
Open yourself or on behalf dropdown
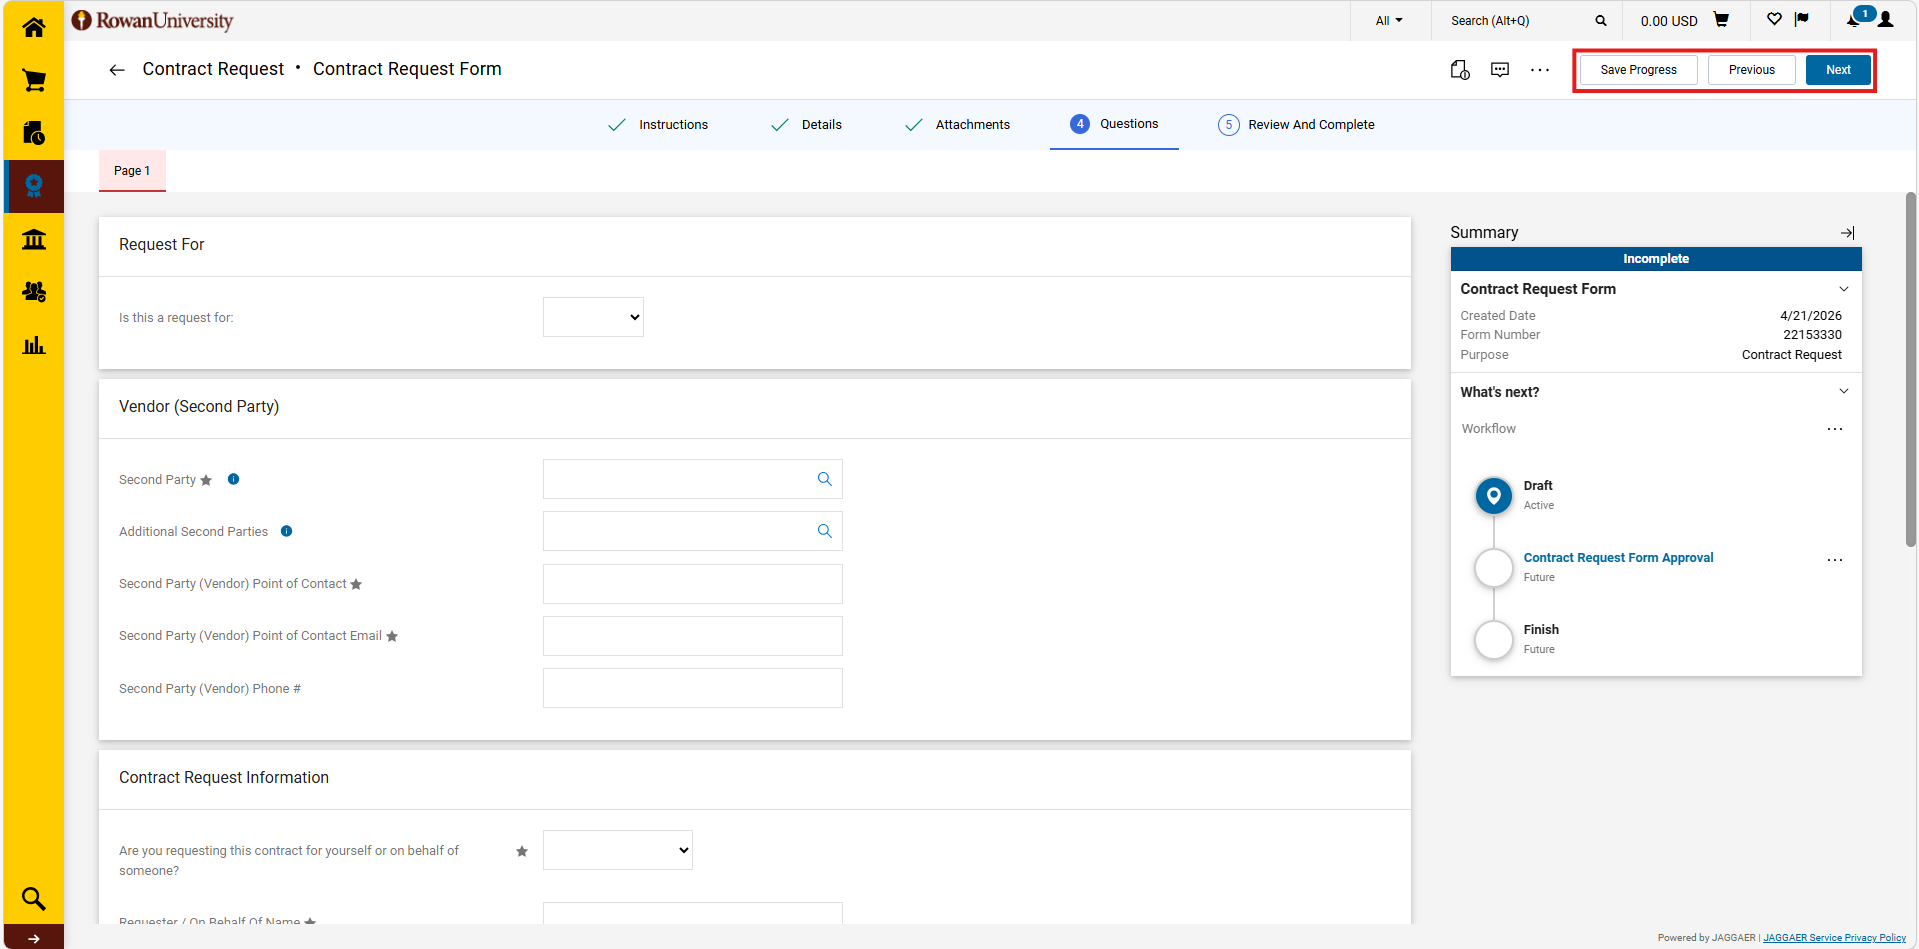(618, 850)
